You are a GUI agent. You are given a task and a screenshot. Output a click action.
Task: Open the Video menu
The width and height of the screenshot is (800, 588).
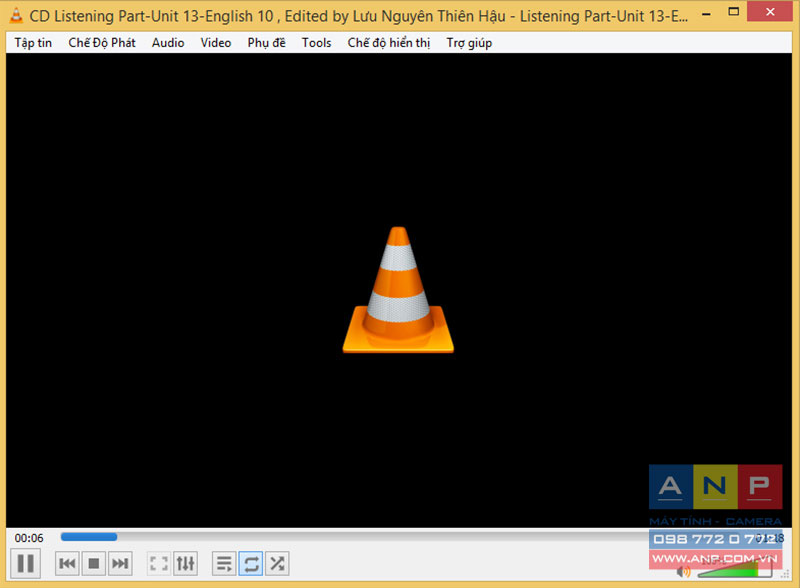[216, 43]
